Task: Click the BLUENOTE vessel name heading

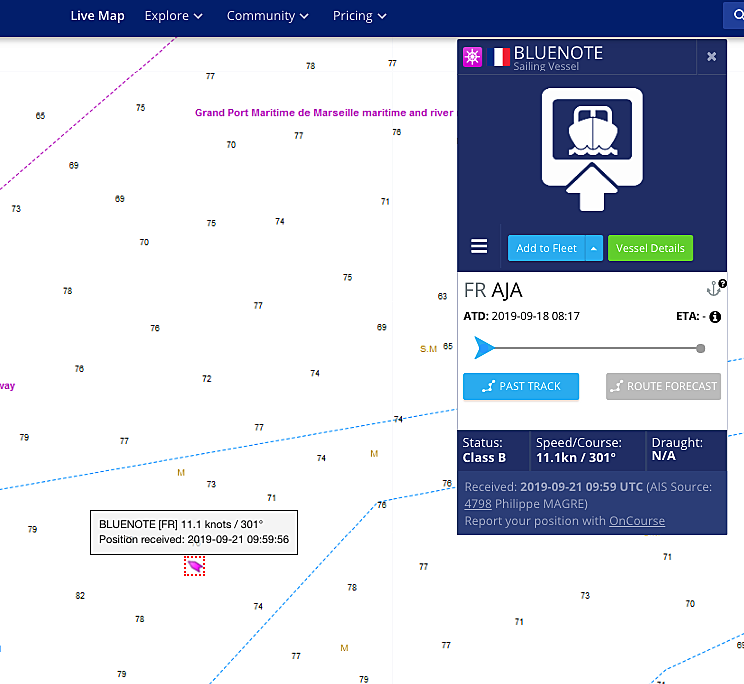Action: (558, 53)
